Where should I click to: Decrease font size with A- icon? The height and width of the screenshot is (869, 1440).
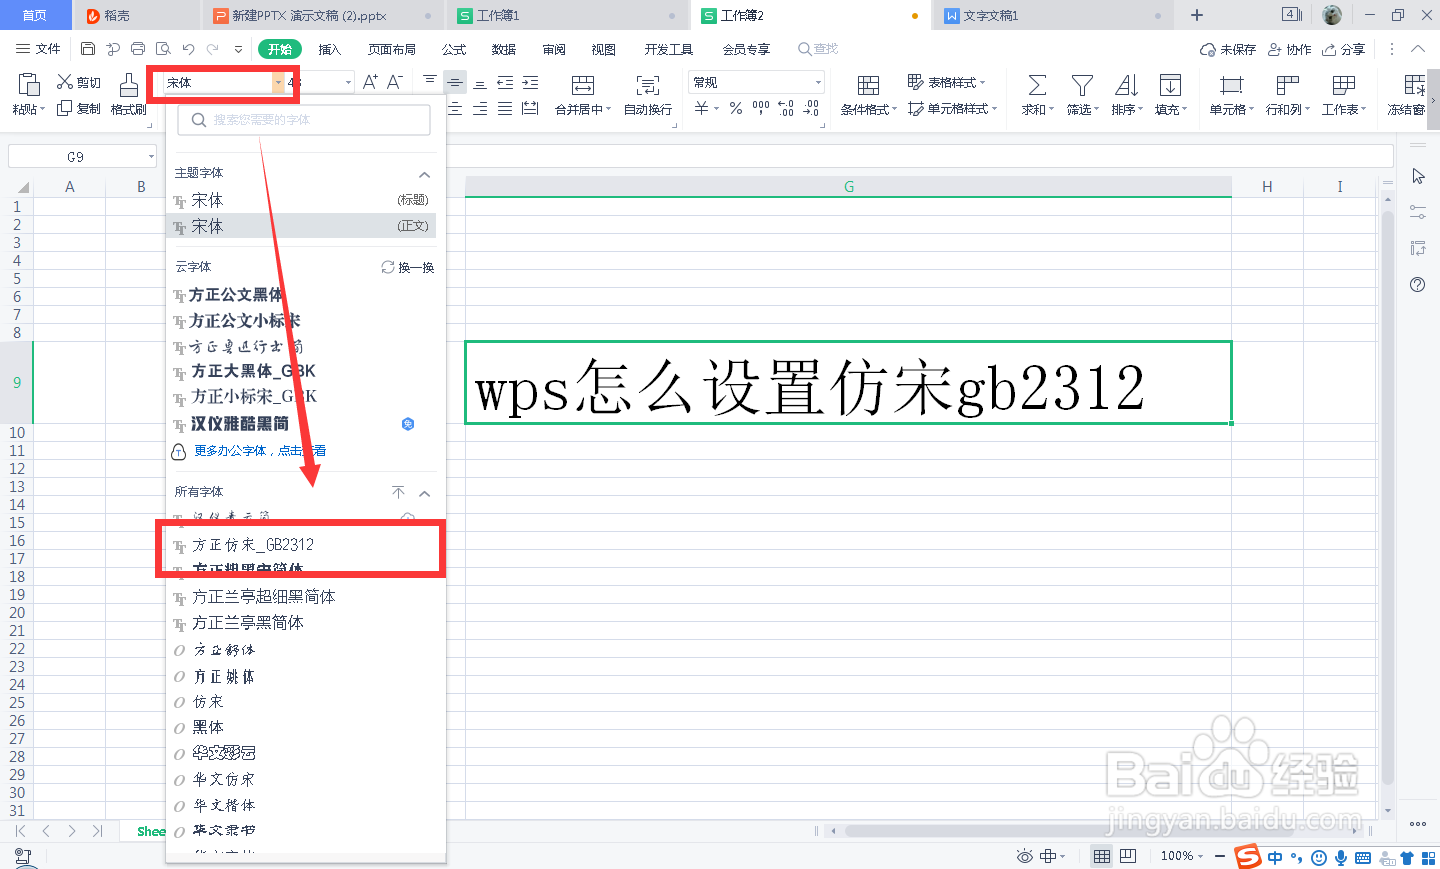coord(395,82)
